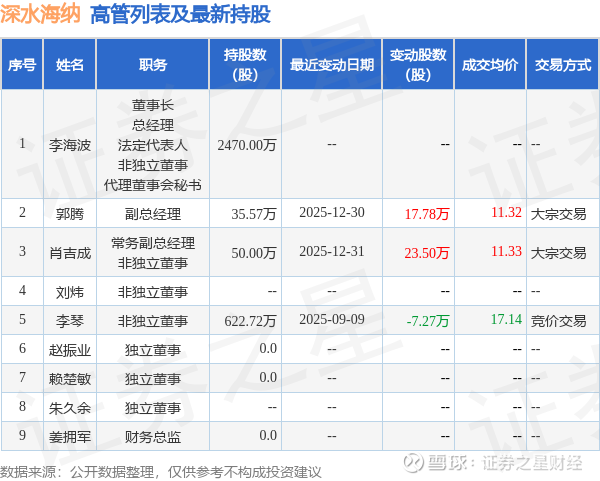Click the date 2025-09-09
The height and width of the screenshot is (481, 600).
click(x=332, y=320)
